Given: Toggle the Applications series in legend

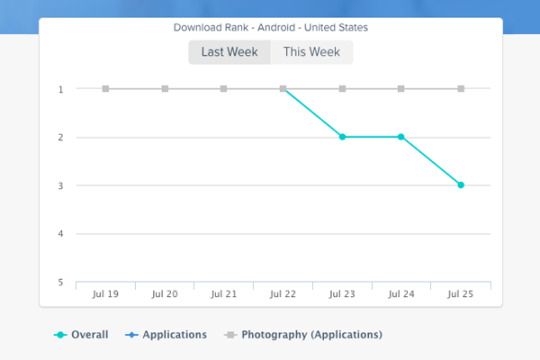Looking at the screenshot, I should pyautogui.click(x=166, y=335).
